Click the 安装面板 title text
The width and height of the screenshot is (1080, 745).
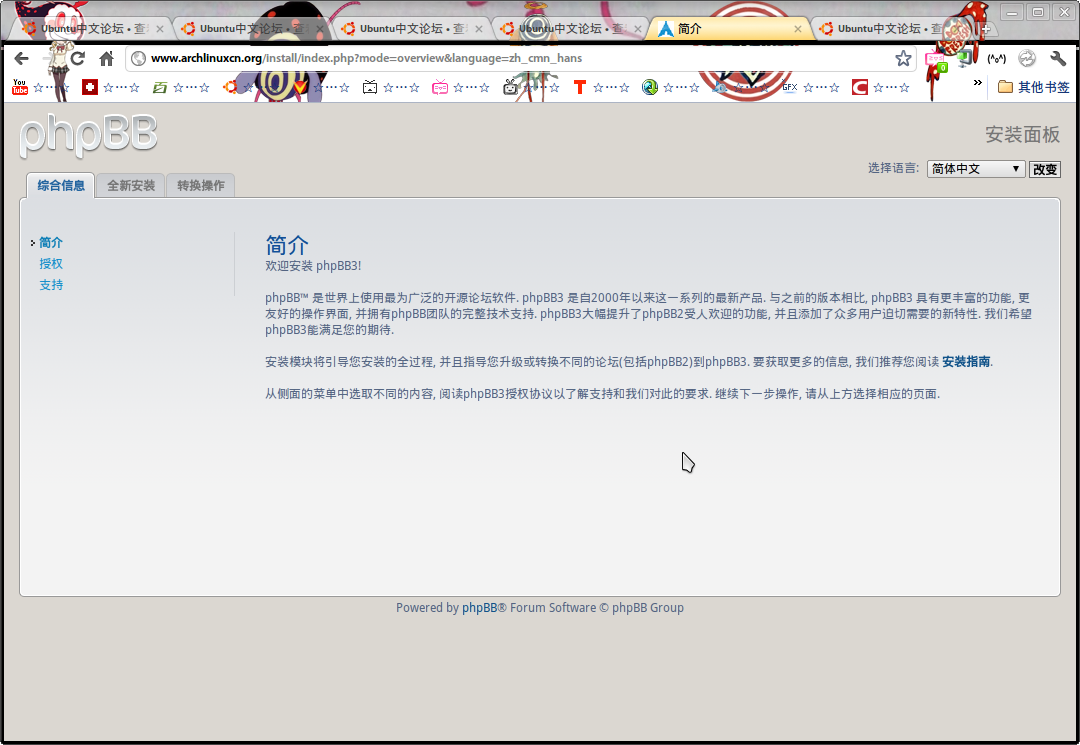click(x=1022, y=134)
